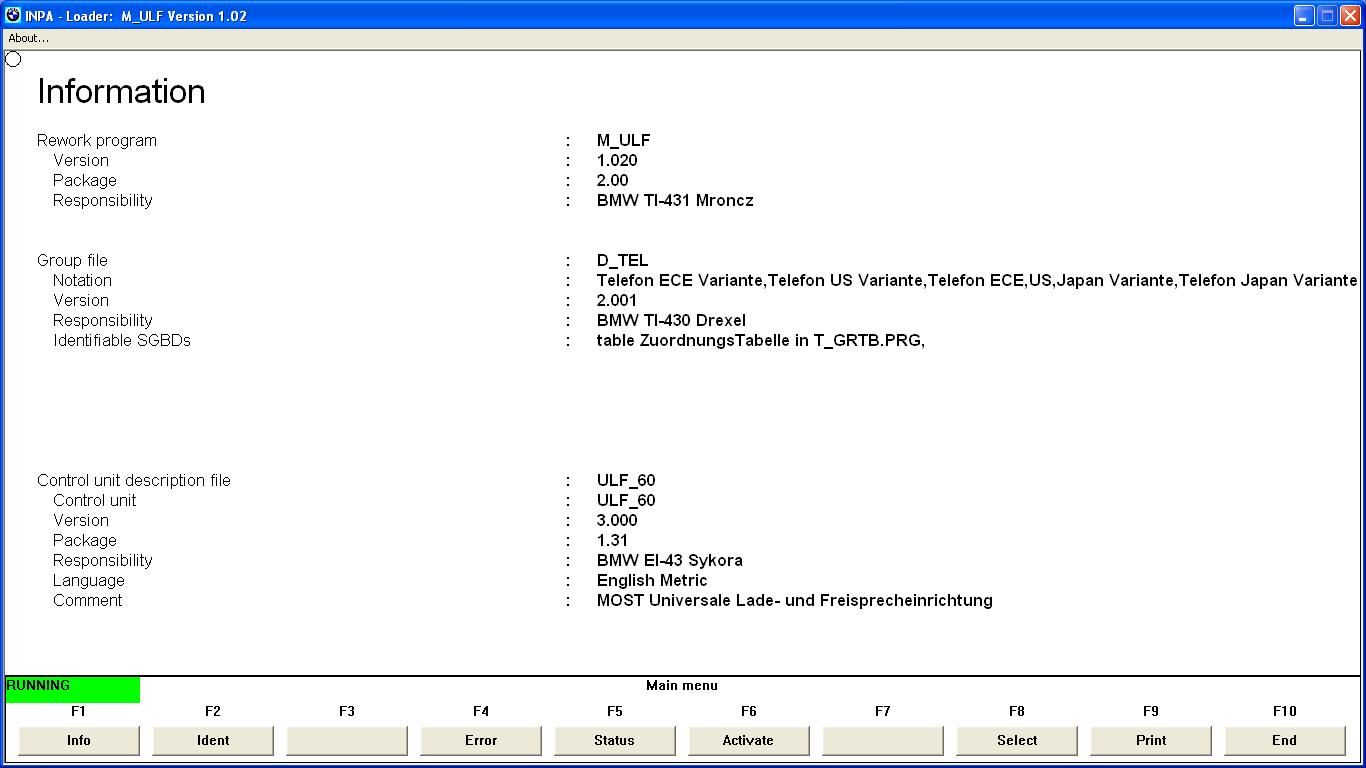Maximize the INPA window
Viewport: 1366px width, 768px height.
point(1327,15)
